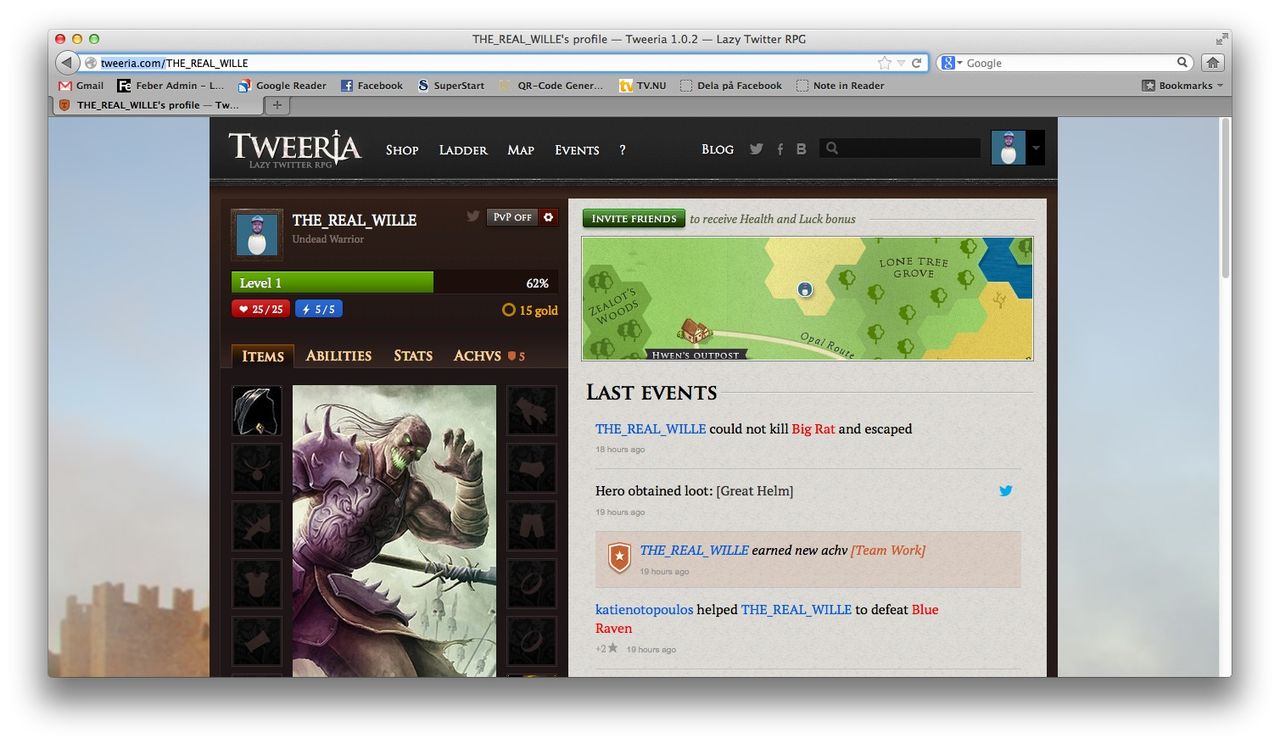The height and width of the screenshot is (744, 1280).
Task: Open the Gmail bookmark
Action: pos(81,86)
